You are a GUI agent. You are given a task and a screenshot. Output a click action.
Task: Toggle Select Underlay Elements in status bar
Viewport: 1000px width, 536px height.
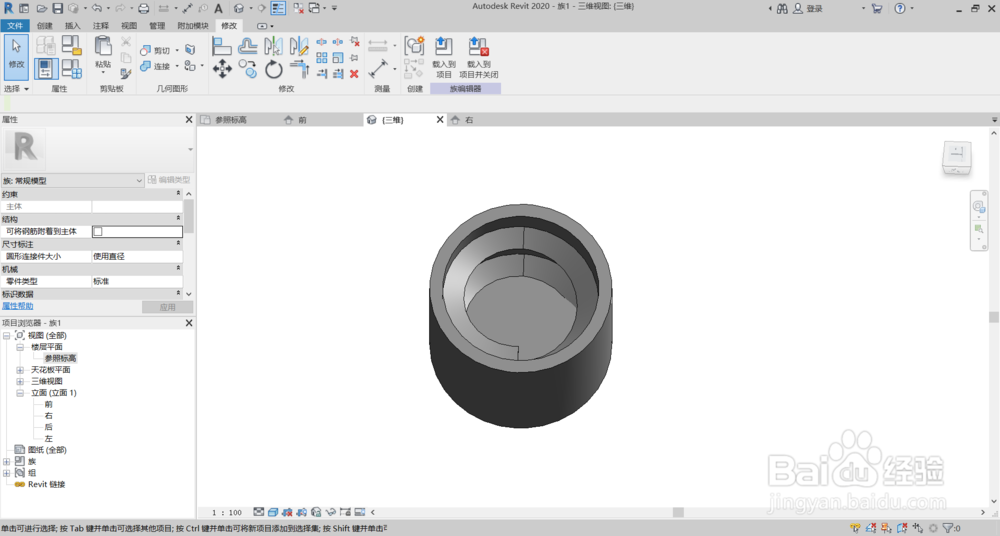click(x=871, y=528)
